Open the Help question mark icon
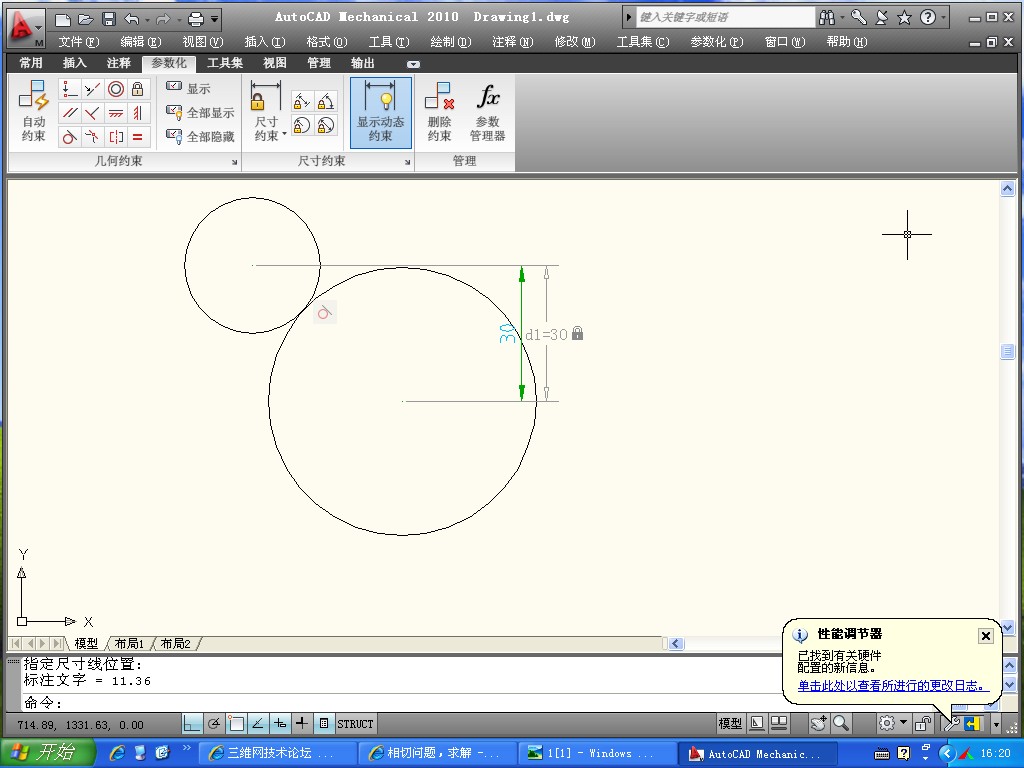Screen dimensions: 1024x768 tap(927, 17)
